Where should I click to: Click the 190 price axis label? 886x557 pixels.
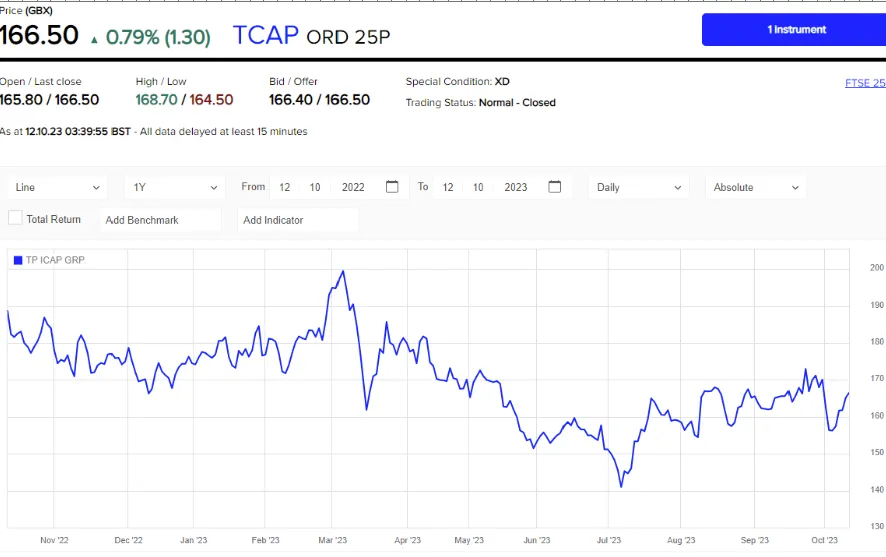click(877, 304)
